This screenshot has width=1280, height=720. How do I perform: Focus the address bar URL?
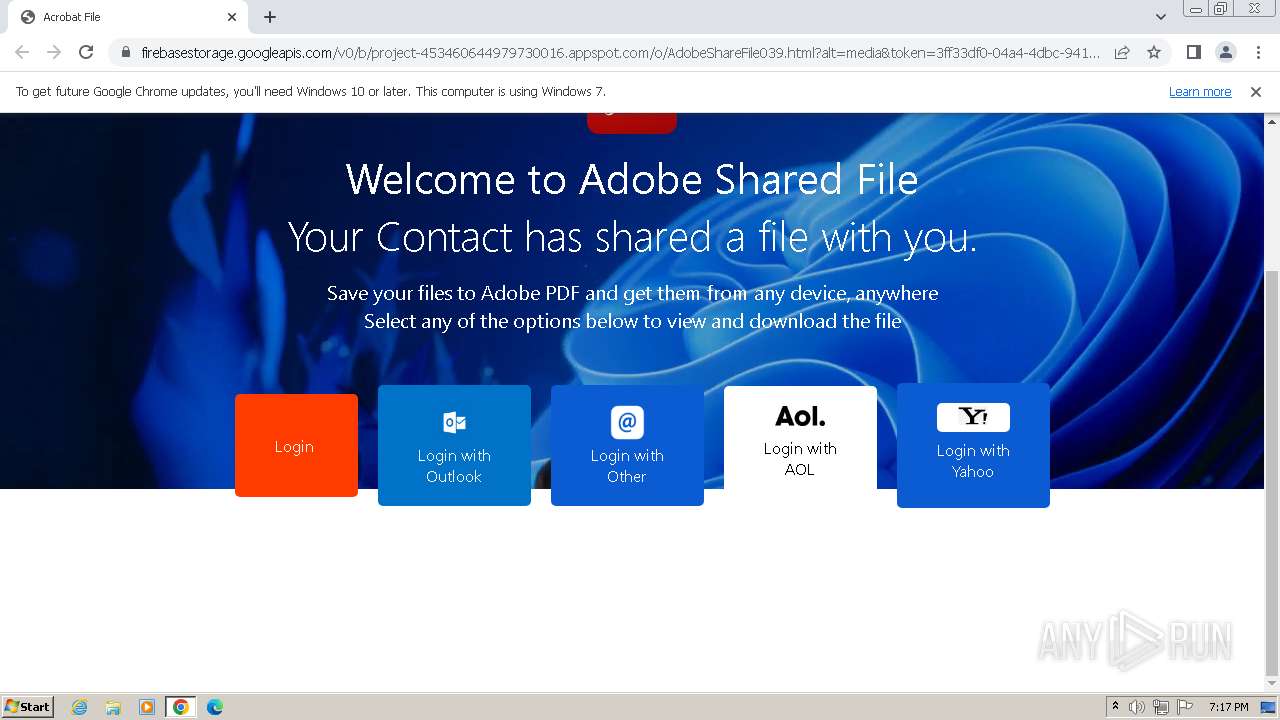[x=620, y=52]
